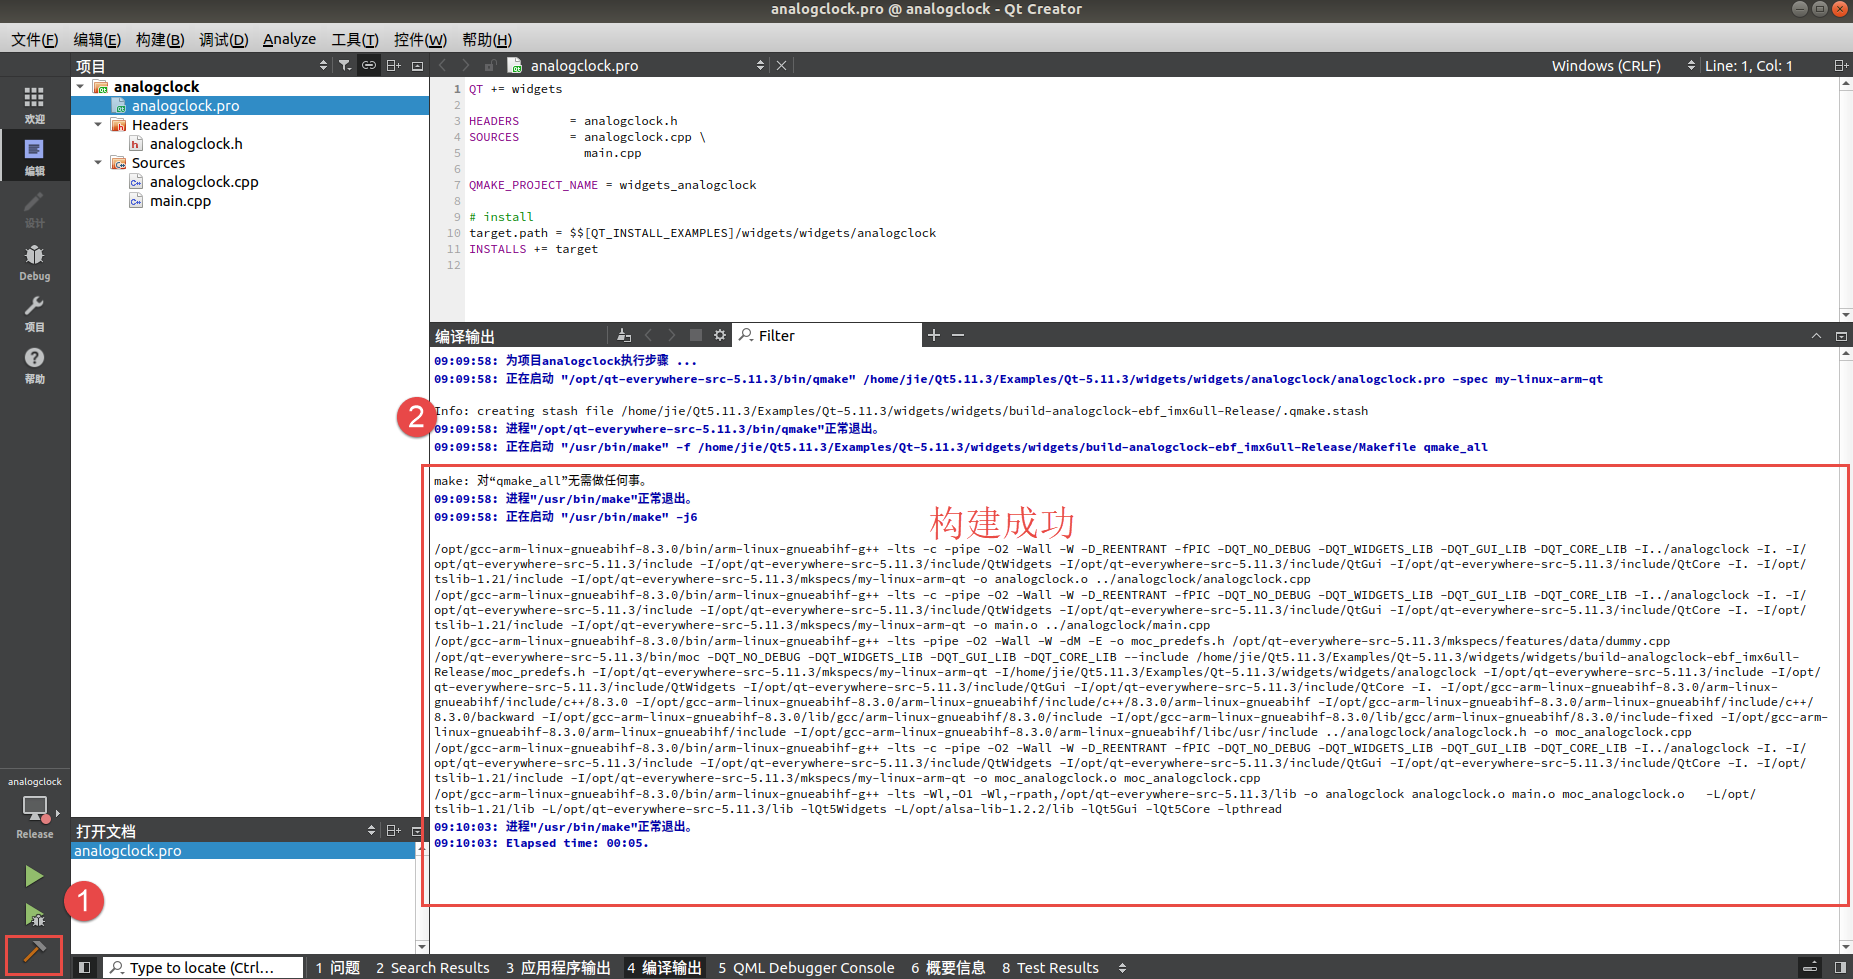Open 工具(T) menu
The height and width of the screenshot is (979, 1853).
click(355, 39)
